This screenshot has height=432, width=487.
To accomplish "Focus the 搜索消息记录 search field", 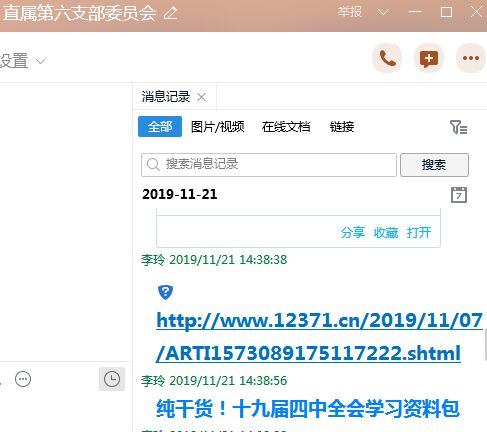I will click(269, 165).
